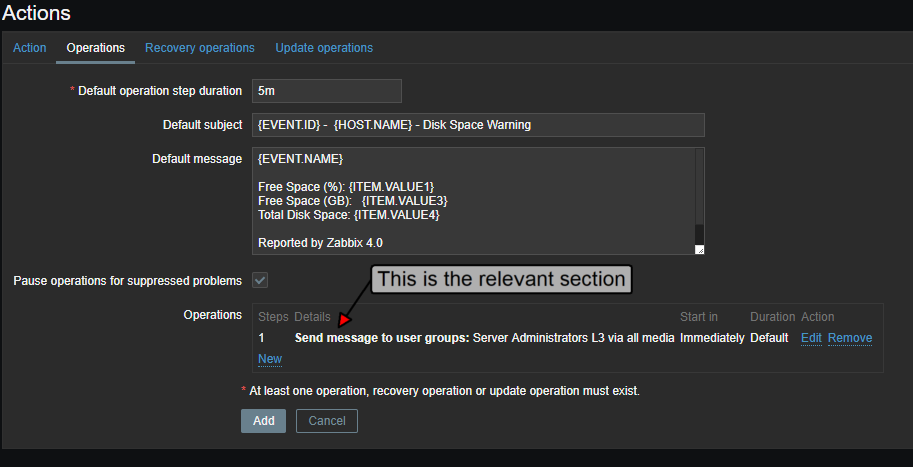
Task: Cancel the action form
Action: [x=327, y=421]
